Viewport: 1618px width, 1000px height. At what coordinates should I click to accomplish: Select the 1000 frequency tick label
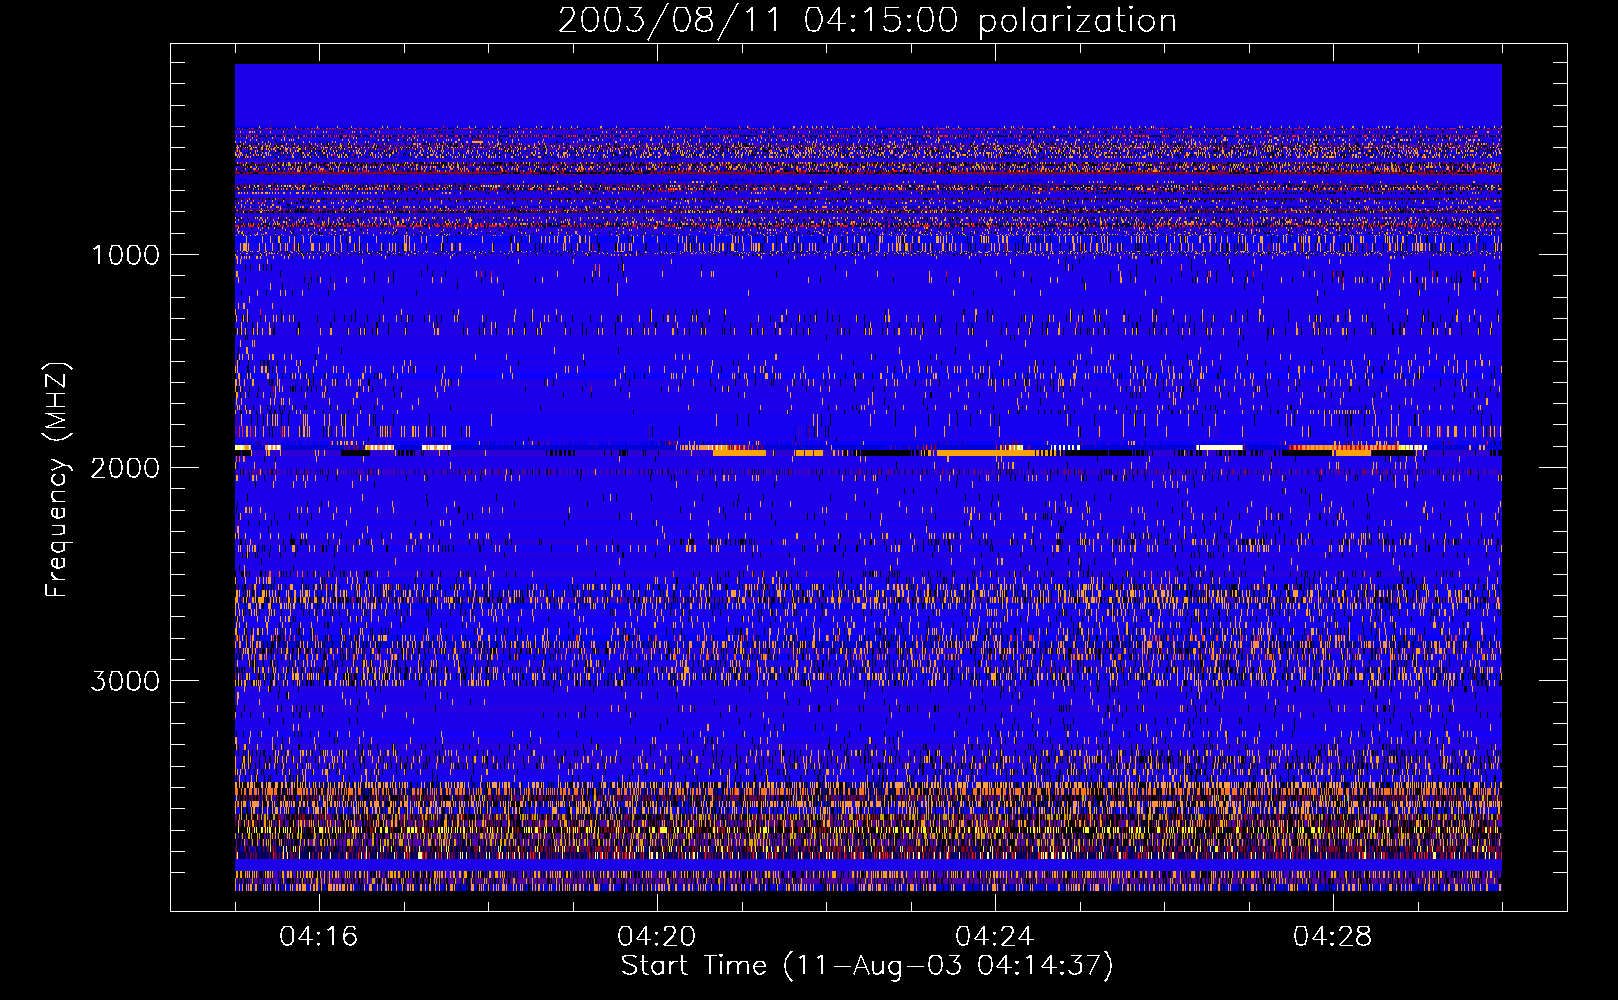click(x=125, y=255)
